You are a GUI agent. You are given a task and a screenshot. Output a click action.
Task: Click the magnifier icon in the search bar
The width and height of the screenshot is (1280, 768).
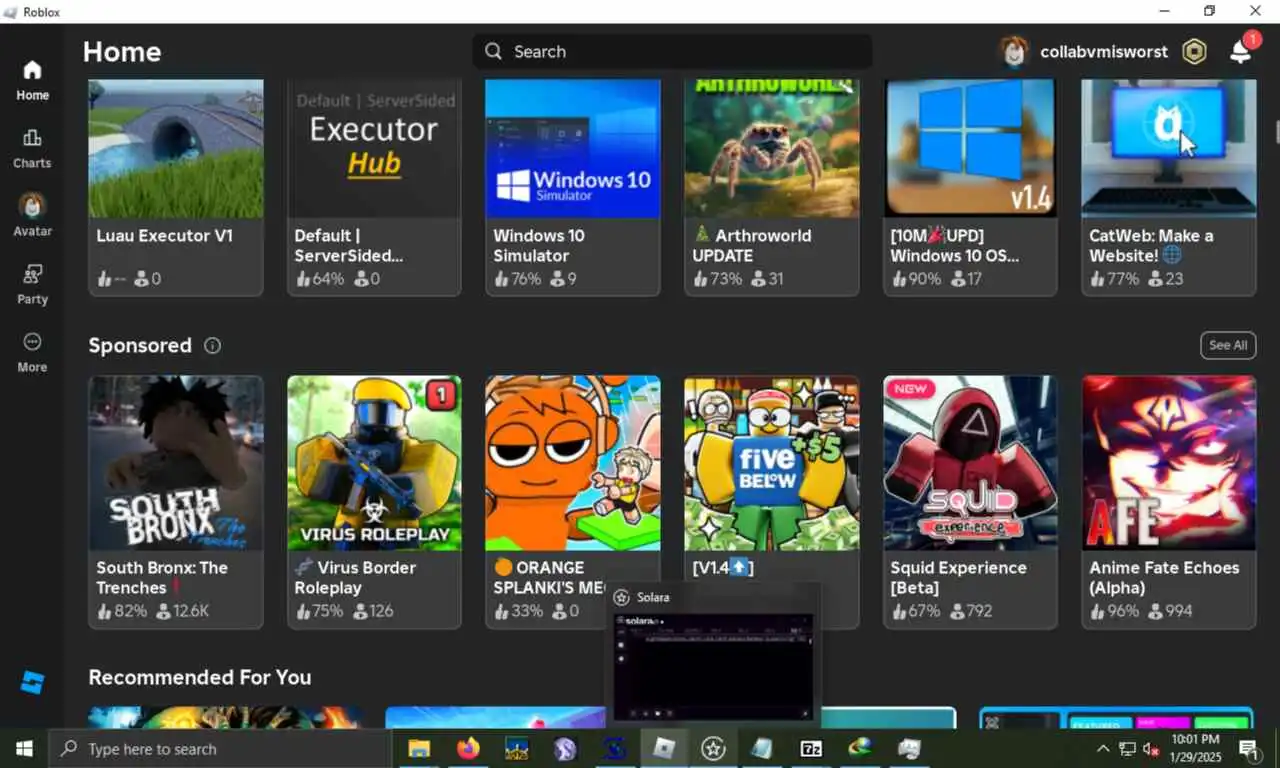tap(493, 51)
